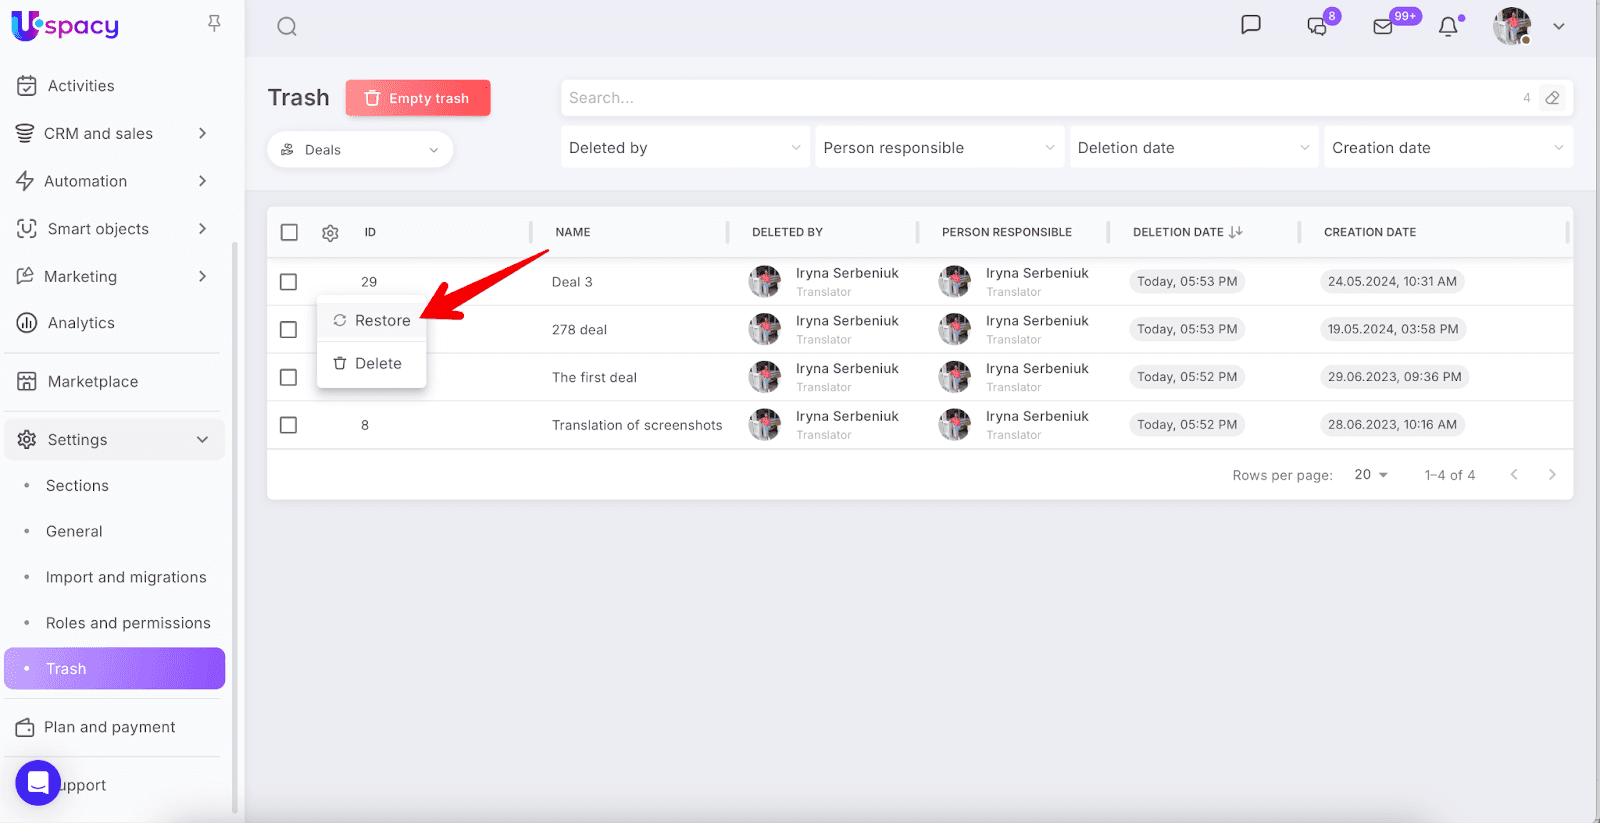
Task: Open the notifications bell icon
Action: 1448,27
